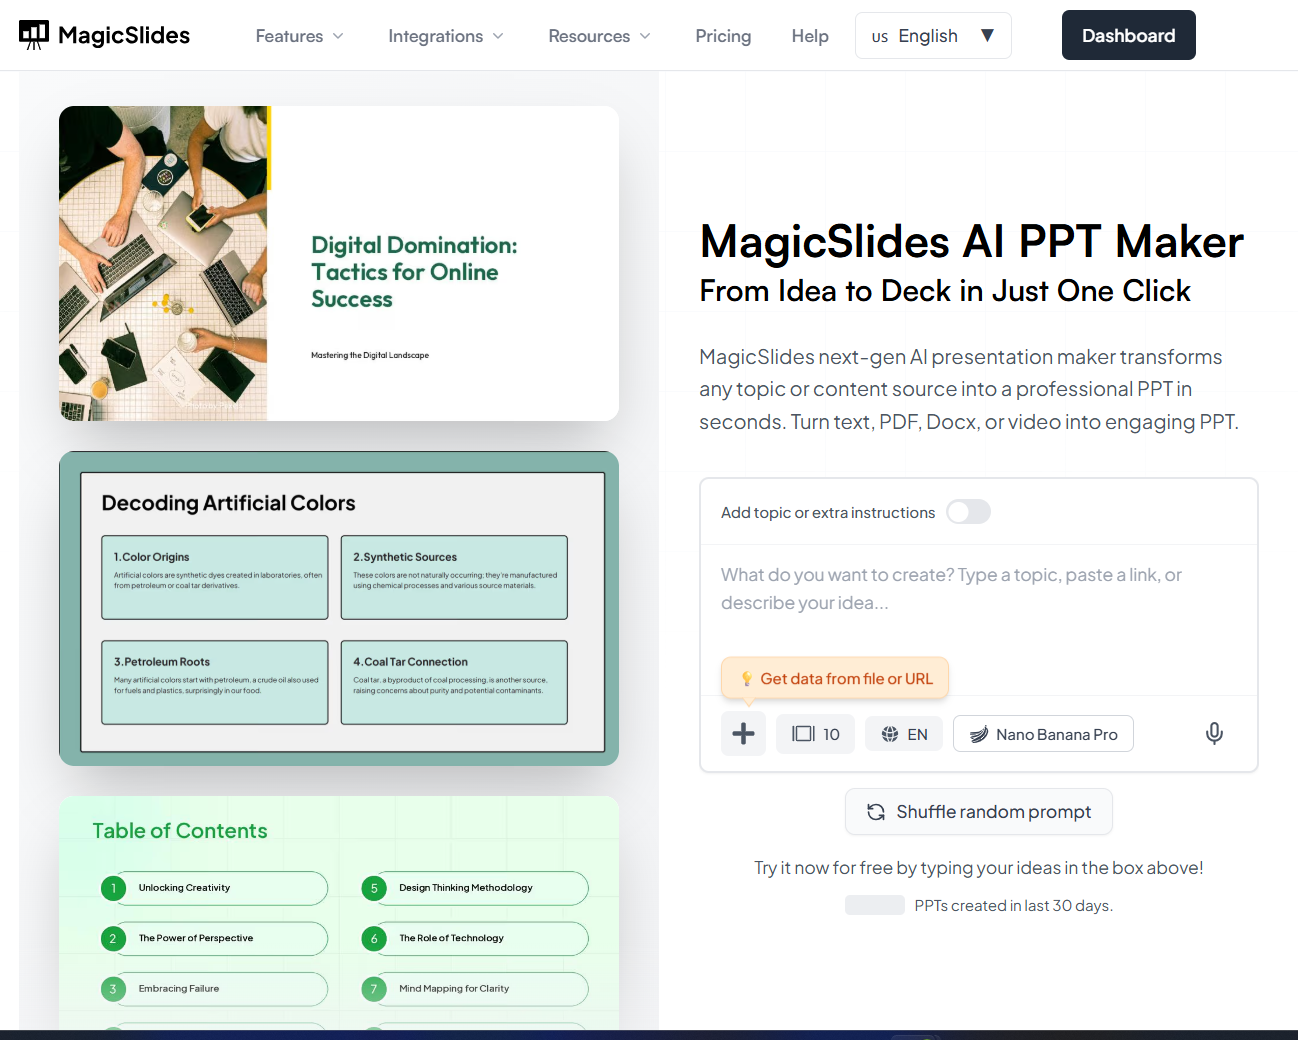Click 'Design Thinking Methodology' contents entry
The image size is (1298, 1040).
pyautogui.click(x=475, y=888)
